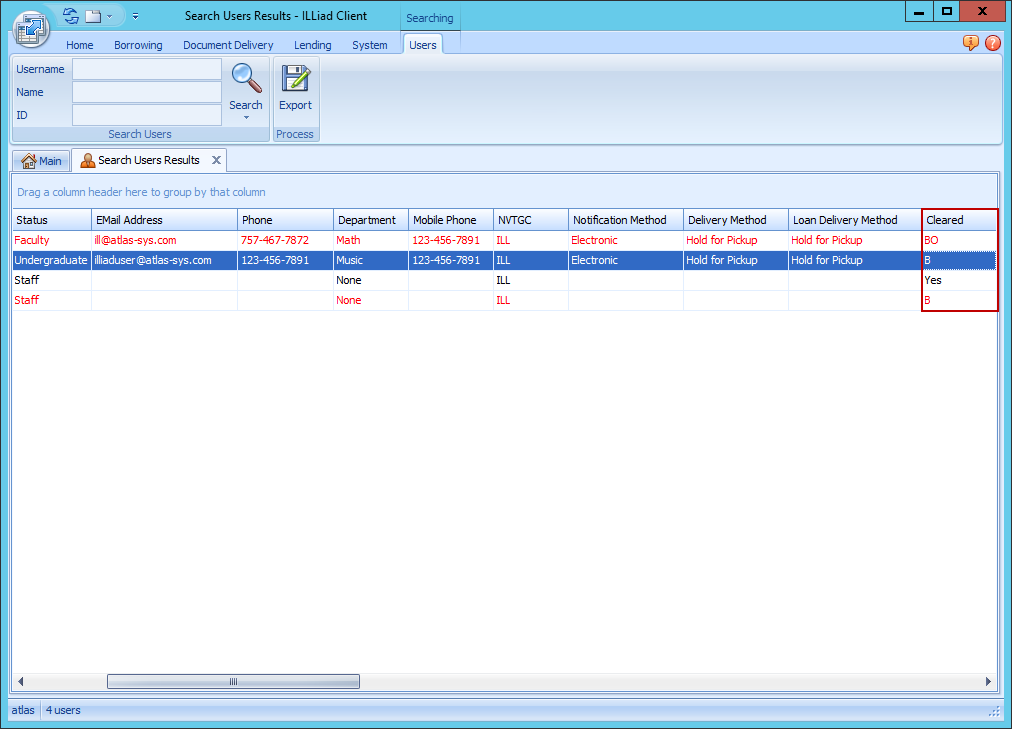Open the orange info speech bubble icon
The width and height of the screenshot is (1012, 729).
click(x=970, y=43)
